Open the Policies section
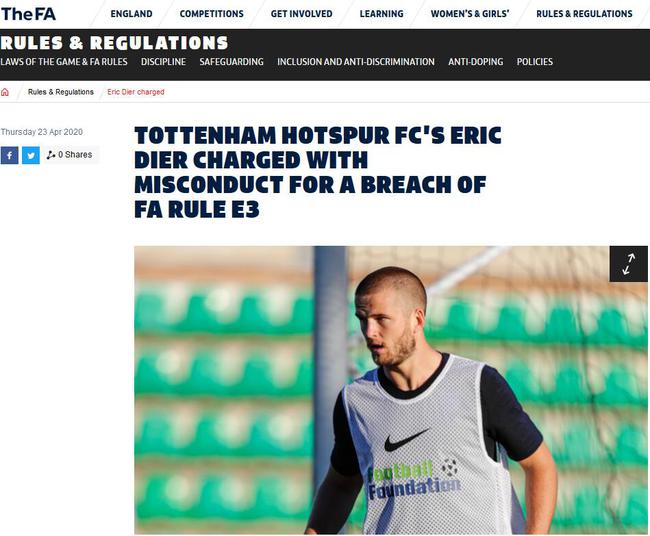650x536 pixels. pyautogui.click(x=534, y=62)
